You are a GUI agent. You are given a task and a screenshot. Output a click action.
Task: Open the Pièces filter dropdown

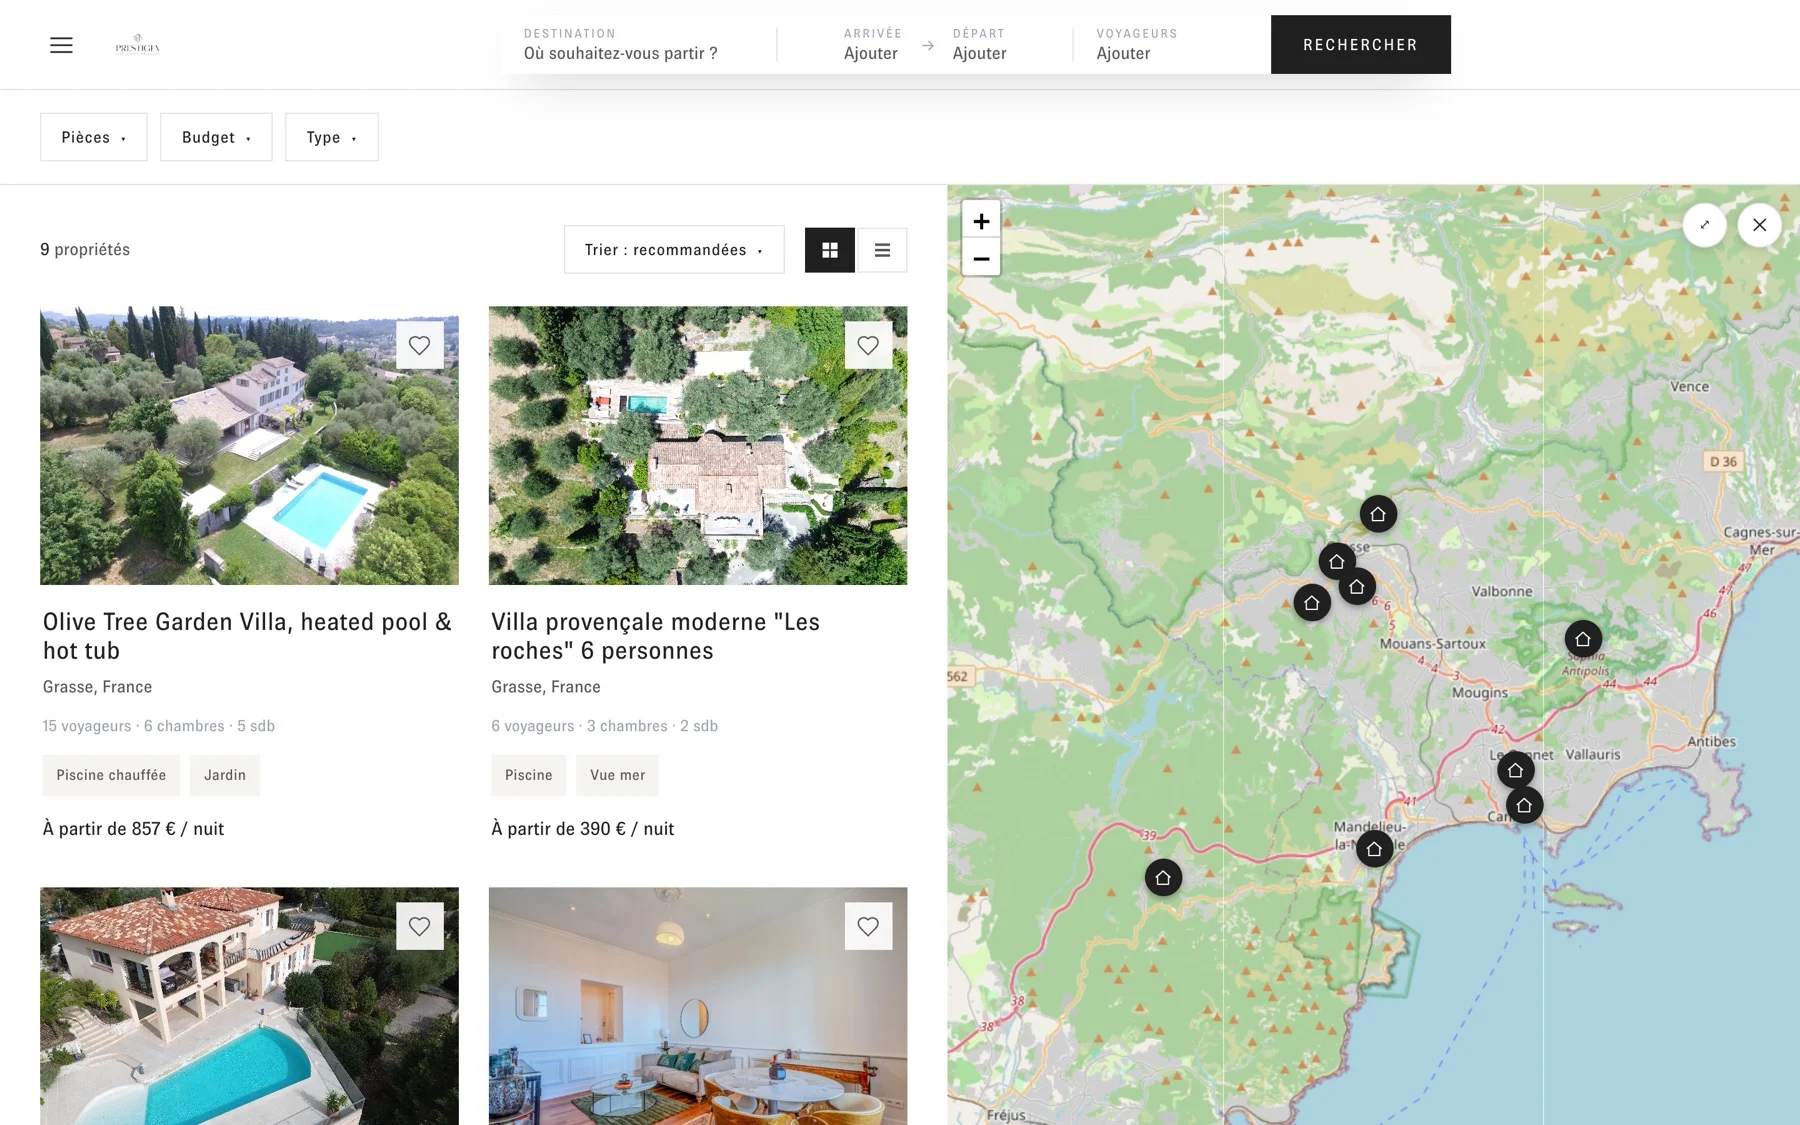[94, 137]
